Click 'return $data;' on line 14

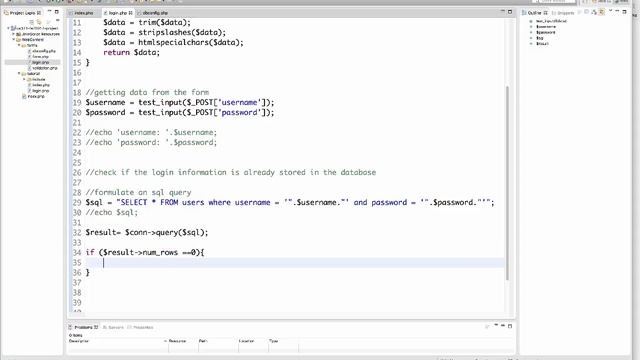click(131, 53)
